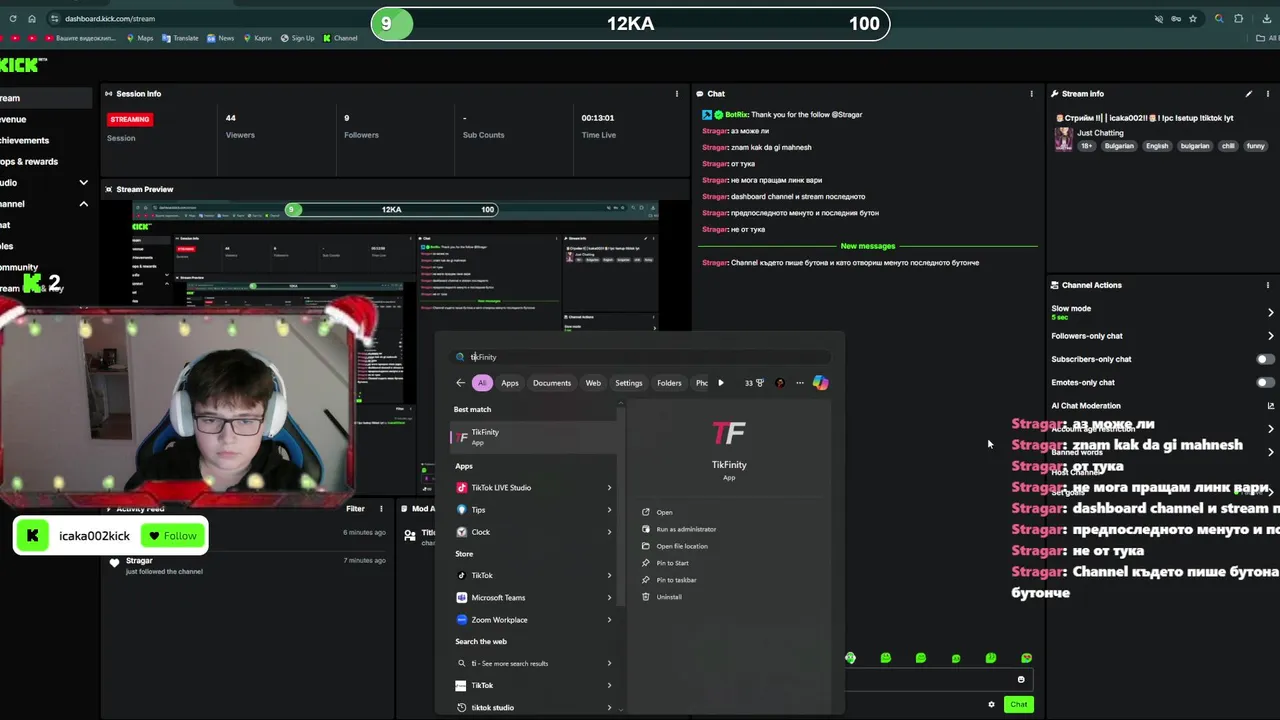This screenshot has height=720, width=1280.
Task: Edit stream info with the pencil icon
Action: [1248, 93]
